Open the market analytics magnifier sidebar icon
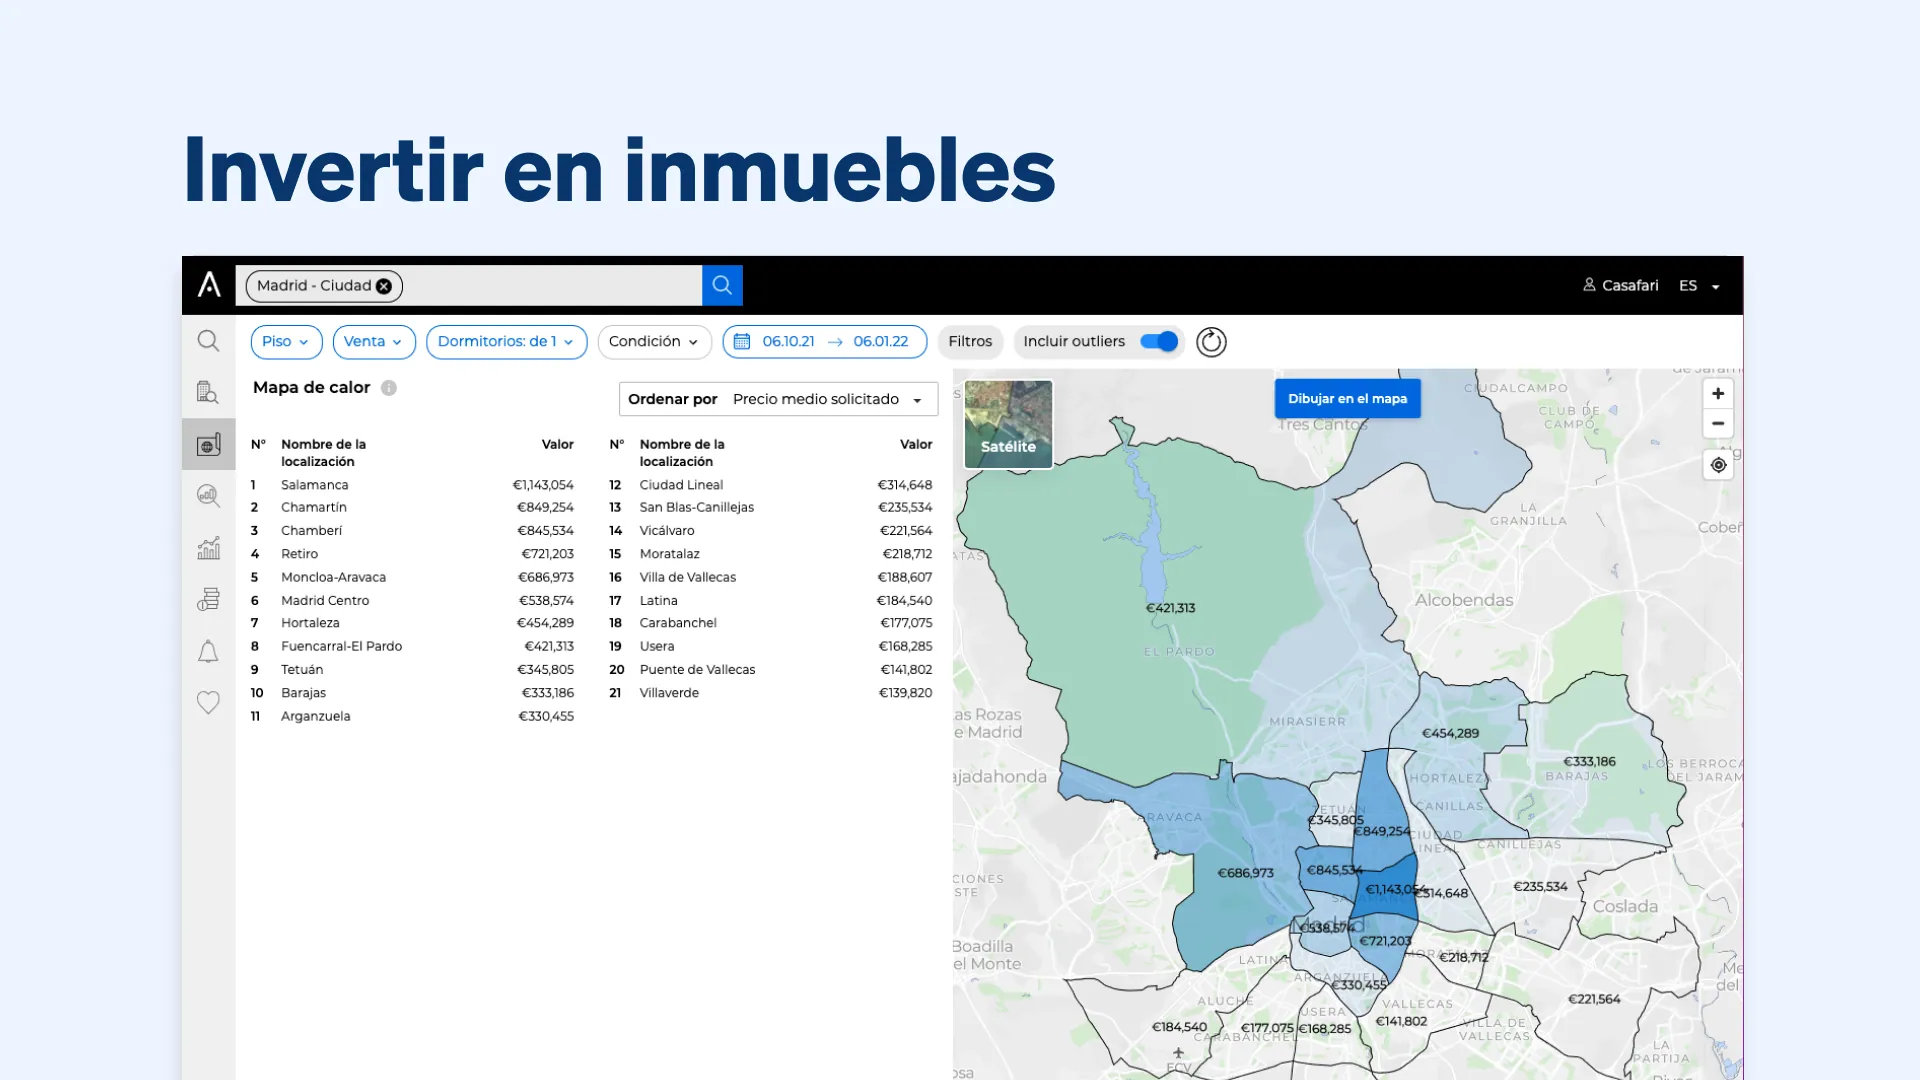 [x=208, y=496]
